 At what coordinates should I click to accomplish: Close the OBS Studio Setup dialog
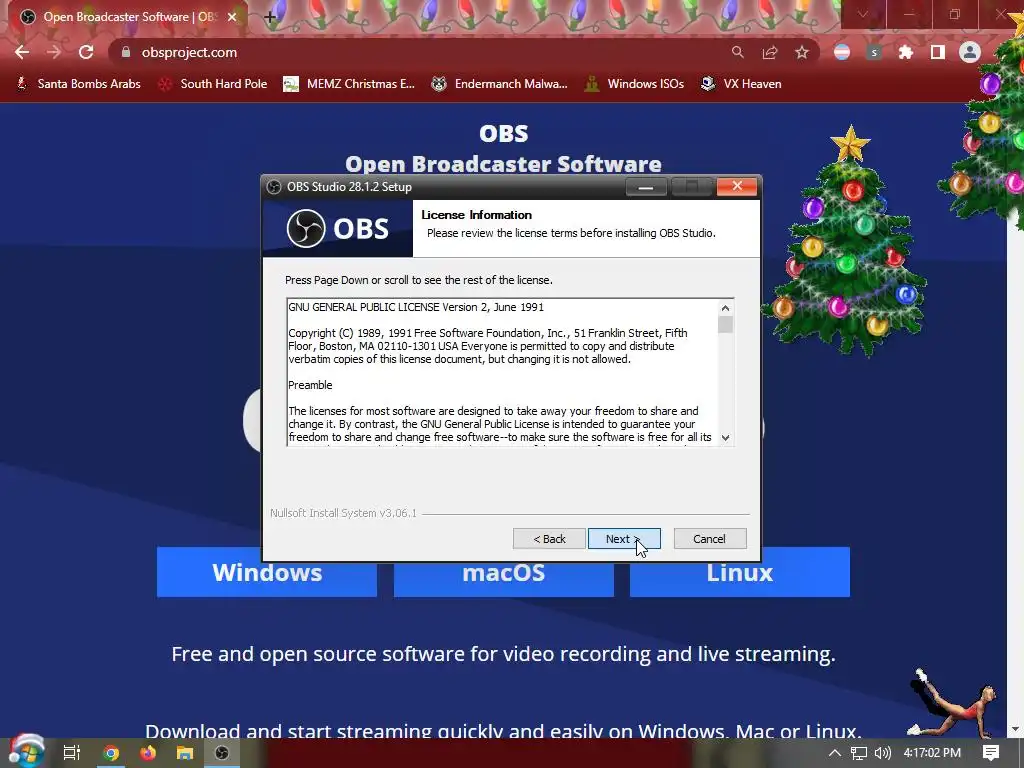click(x=737, y=187)
